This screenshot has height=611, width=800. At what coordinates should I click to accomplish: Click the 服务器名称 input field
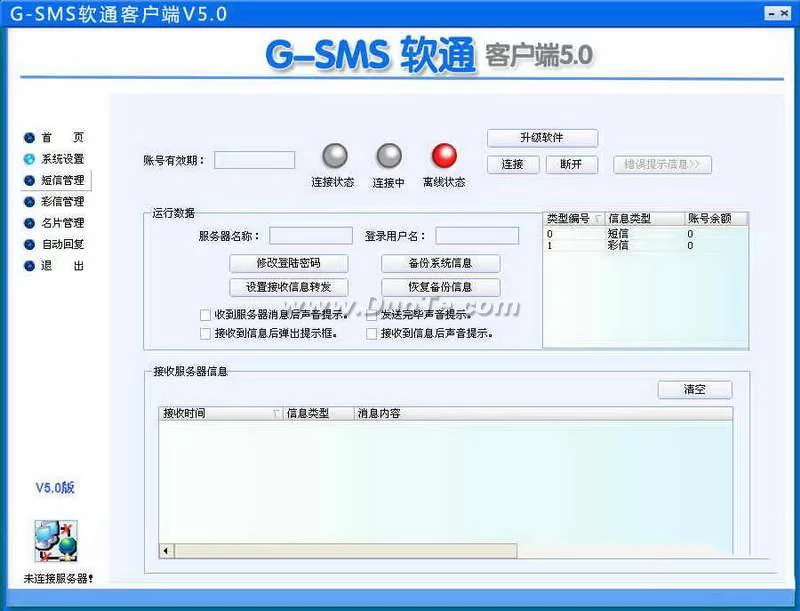(311, 236)
